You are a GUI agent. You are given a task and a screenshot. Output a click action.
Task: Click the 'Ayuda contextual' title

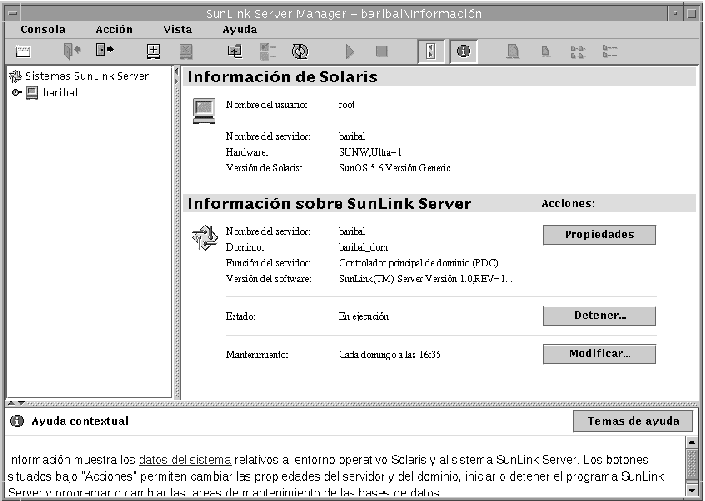(80, 421)
